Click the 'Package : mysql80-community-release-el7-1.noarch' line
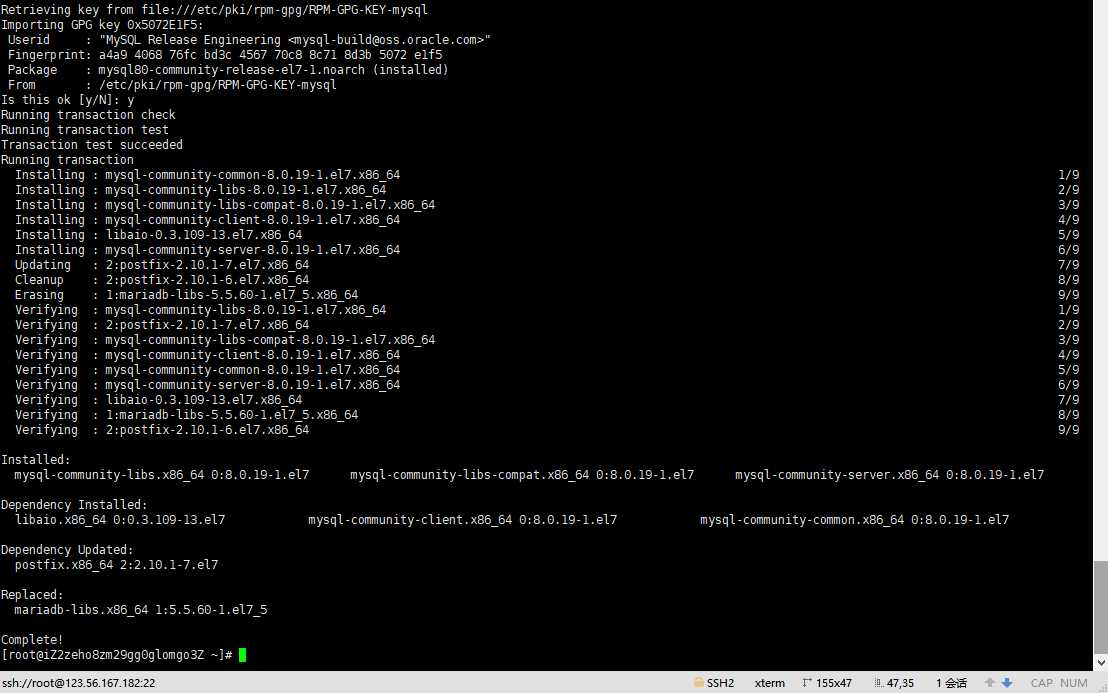1108x693 pixels. (x=228, y=70)
